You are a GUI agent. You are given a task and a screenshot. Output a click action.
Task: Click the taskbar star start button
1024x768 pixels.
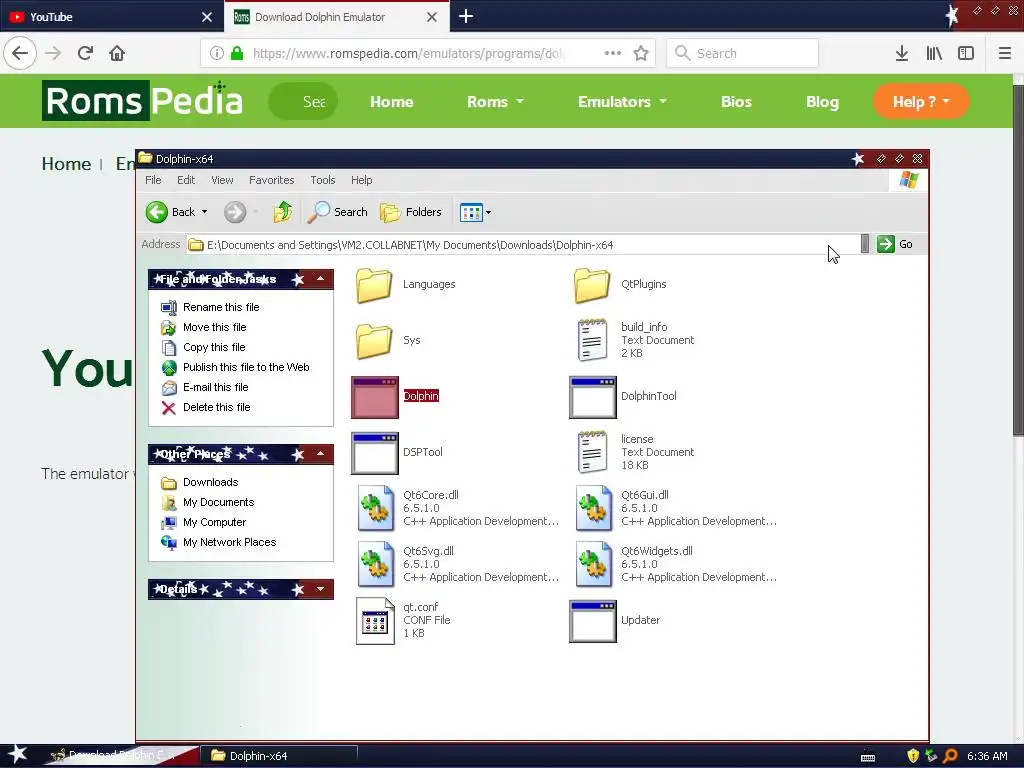click(17, 755)
